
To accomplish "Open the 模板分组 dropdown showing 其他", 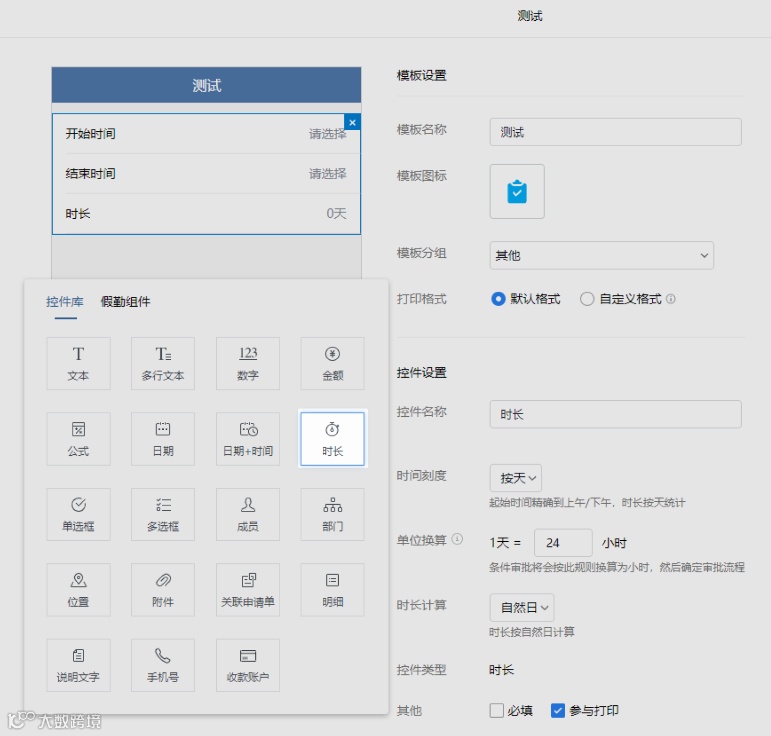I will (601, 255).
